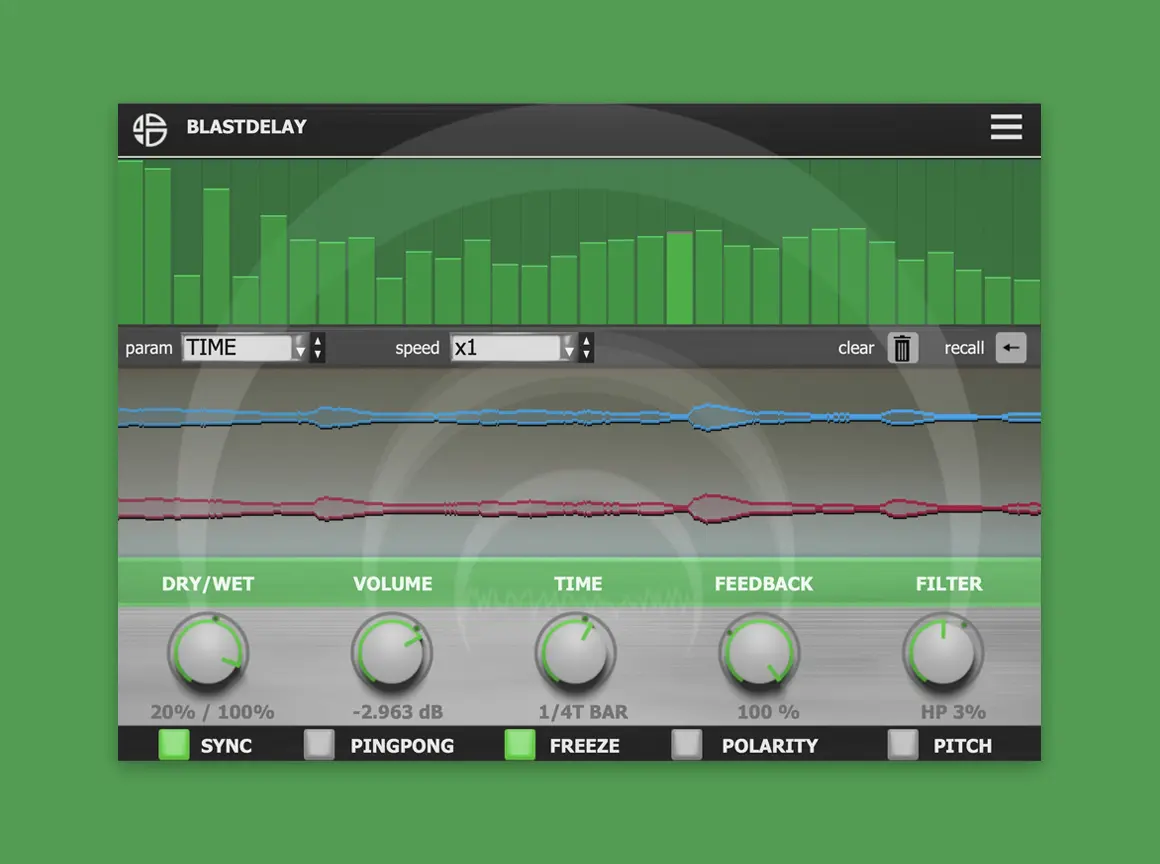Screen dimensions: 1160x864
Task: Toggle the POLARITY switch
Action: [687, 744]
